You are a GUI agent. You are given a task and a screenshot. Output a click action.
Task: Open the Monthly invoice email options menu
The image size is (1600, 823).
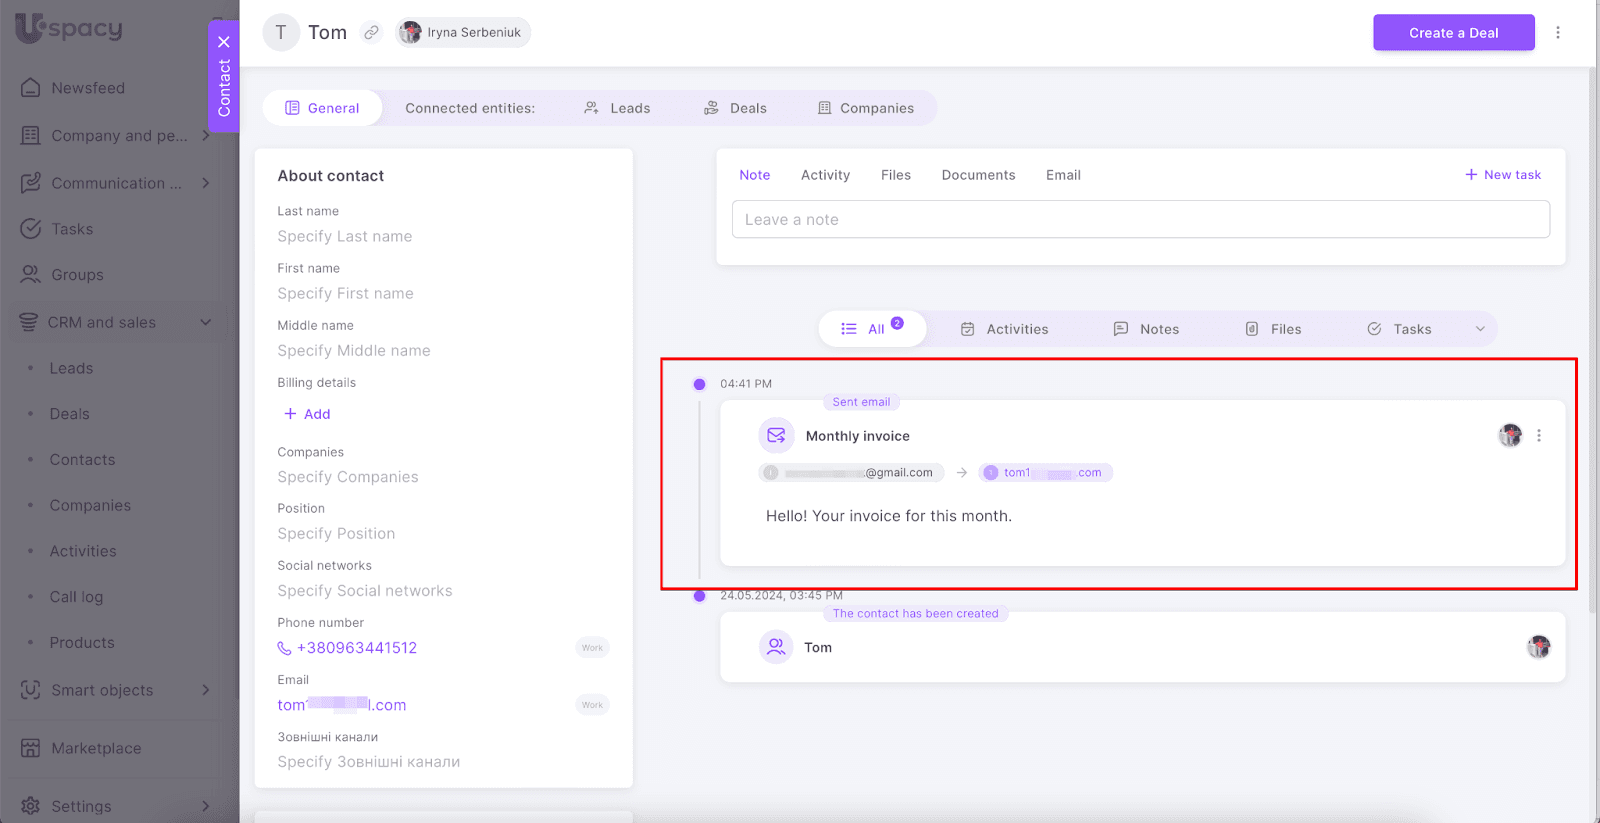(x=1538, y=436)
